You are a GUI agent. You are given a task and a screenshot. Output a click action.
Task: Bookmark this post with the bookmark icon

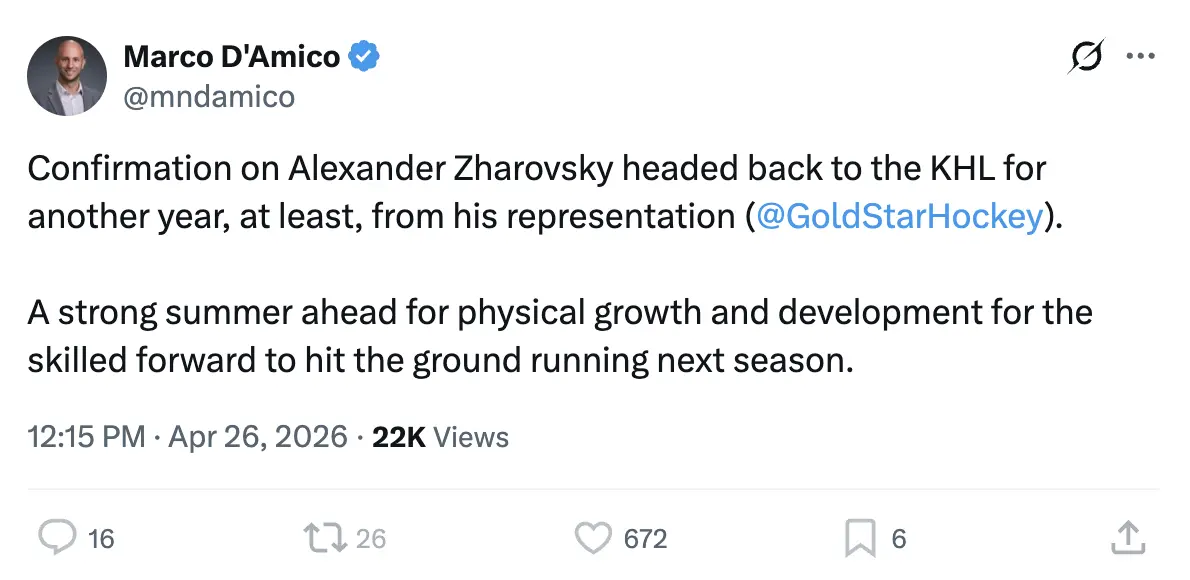point(860,538)
